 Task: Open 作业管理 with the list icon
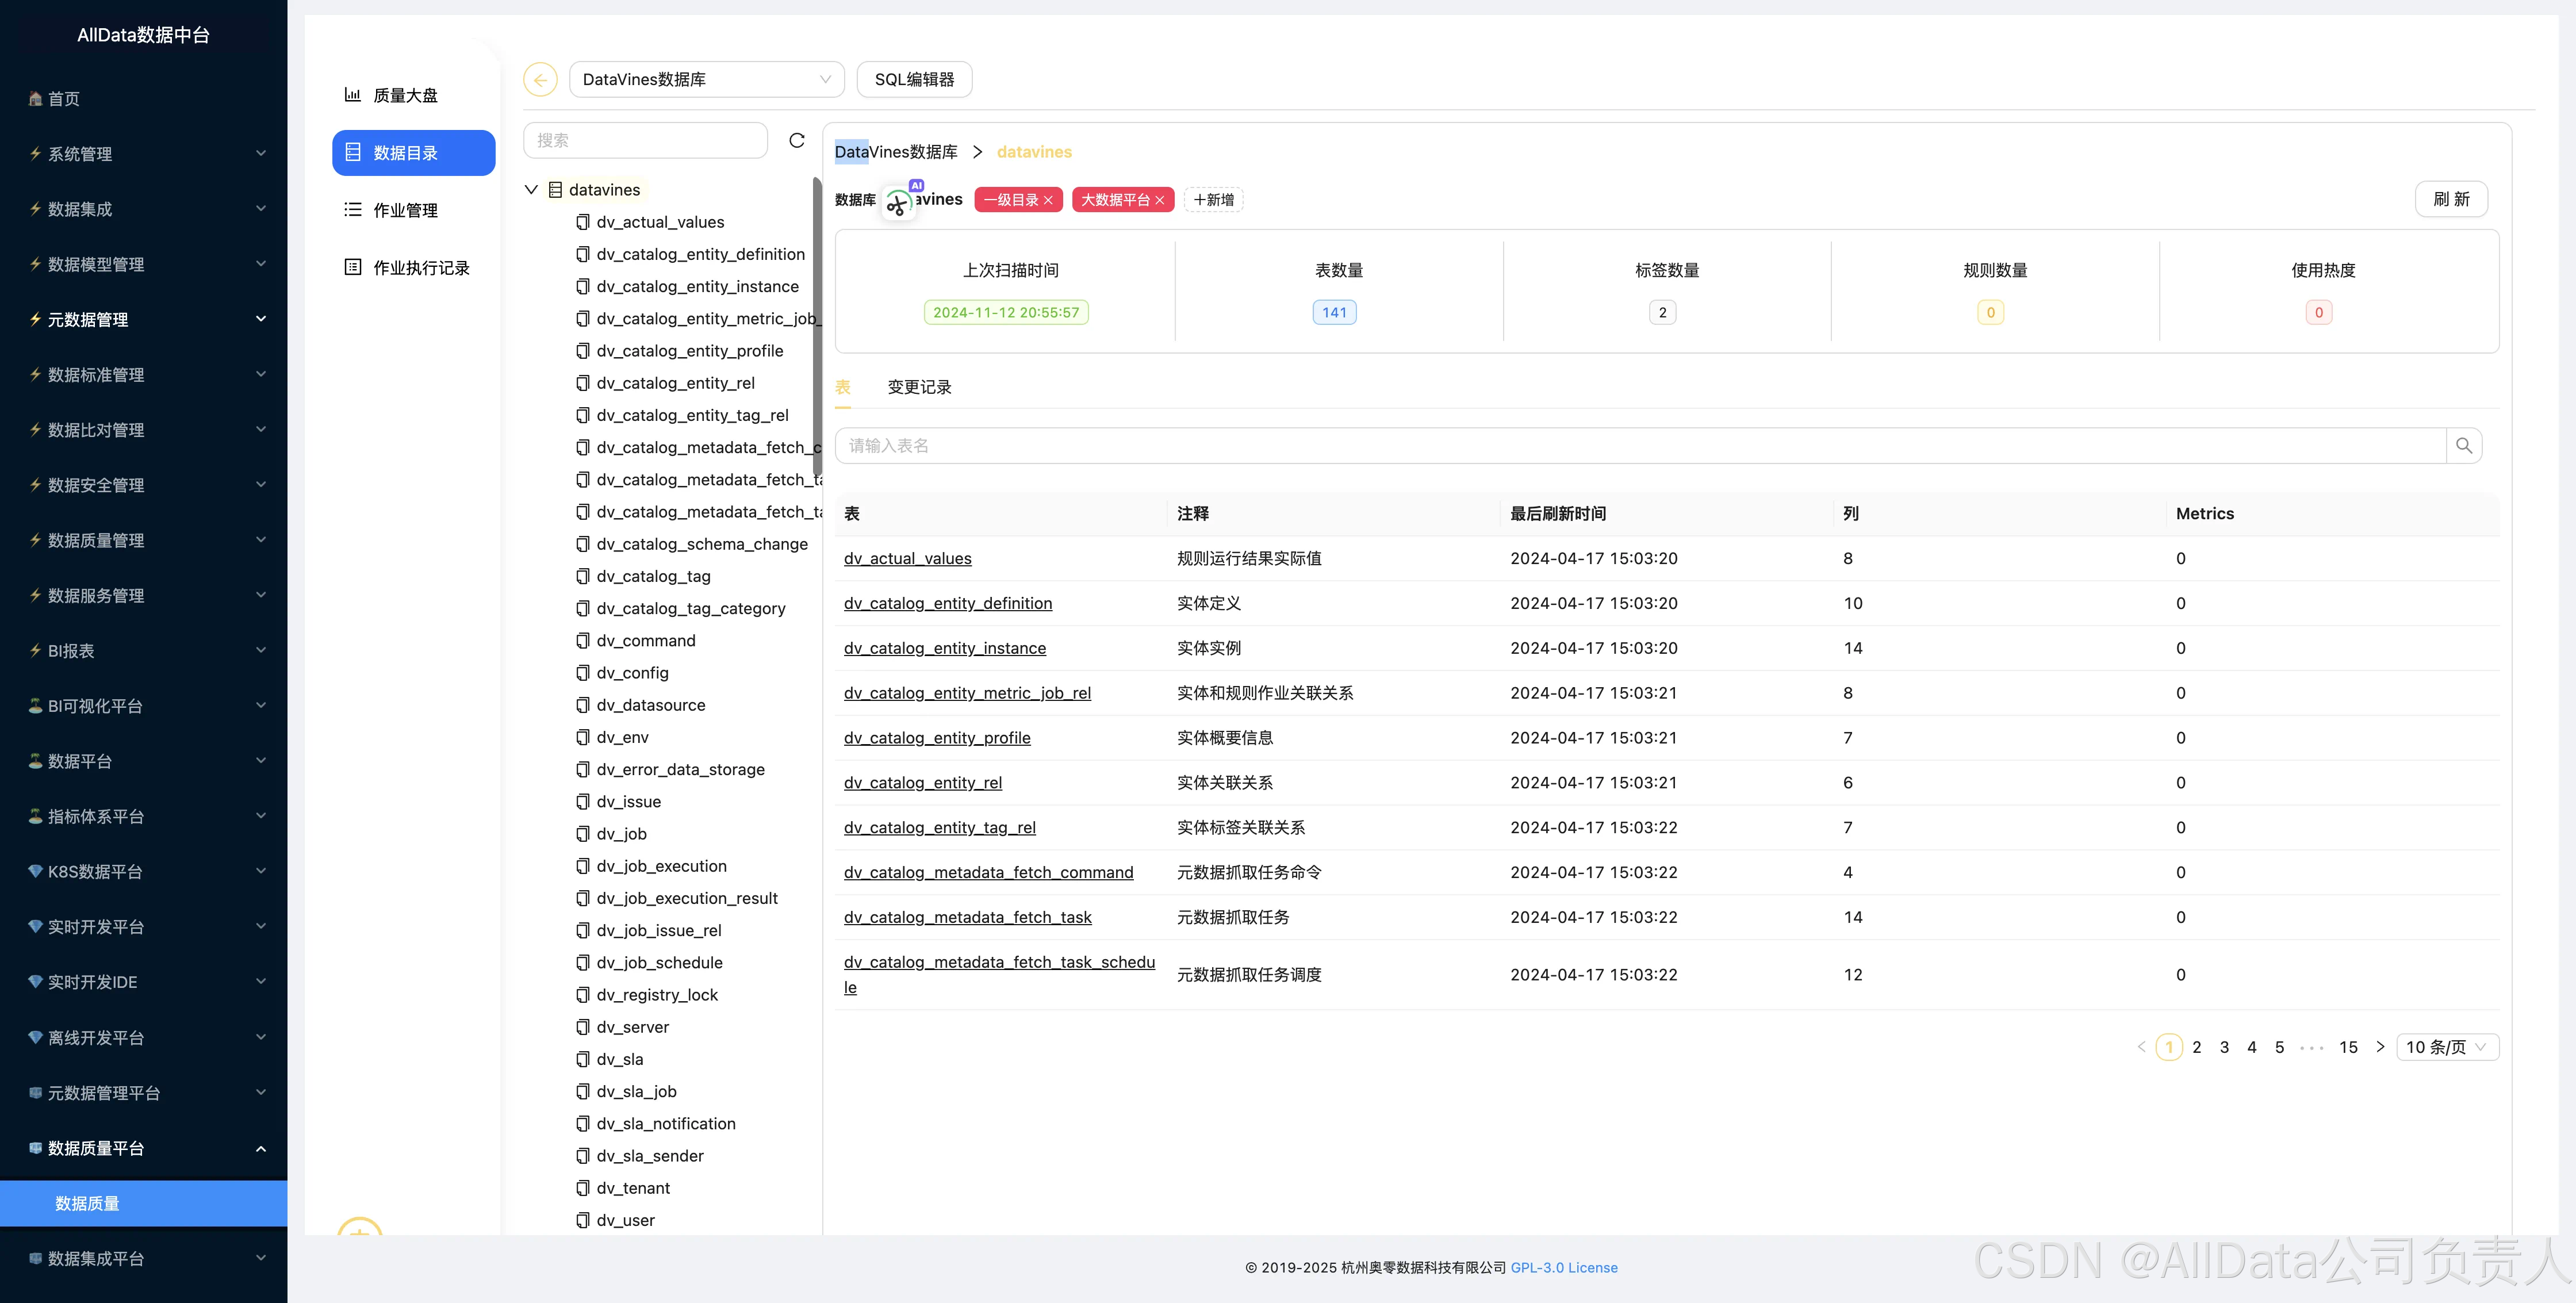click(405, 210)
